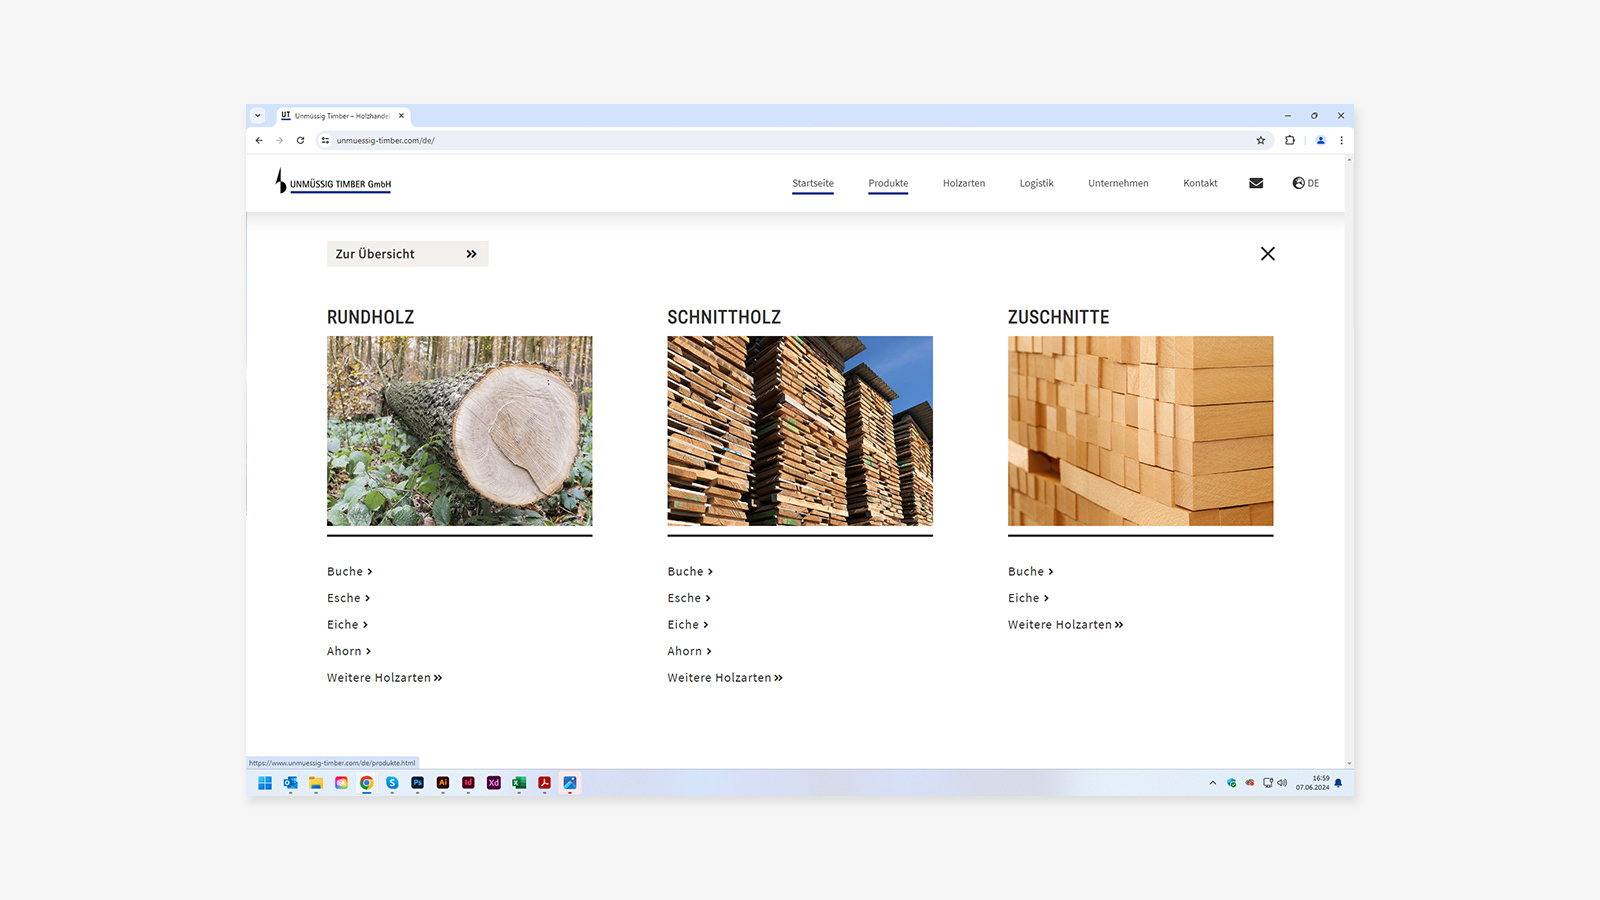Open the browser extensions puzzle icon
This screenshot has width=1600, height=900.
pyautogui.click(x=1290, y=141)
